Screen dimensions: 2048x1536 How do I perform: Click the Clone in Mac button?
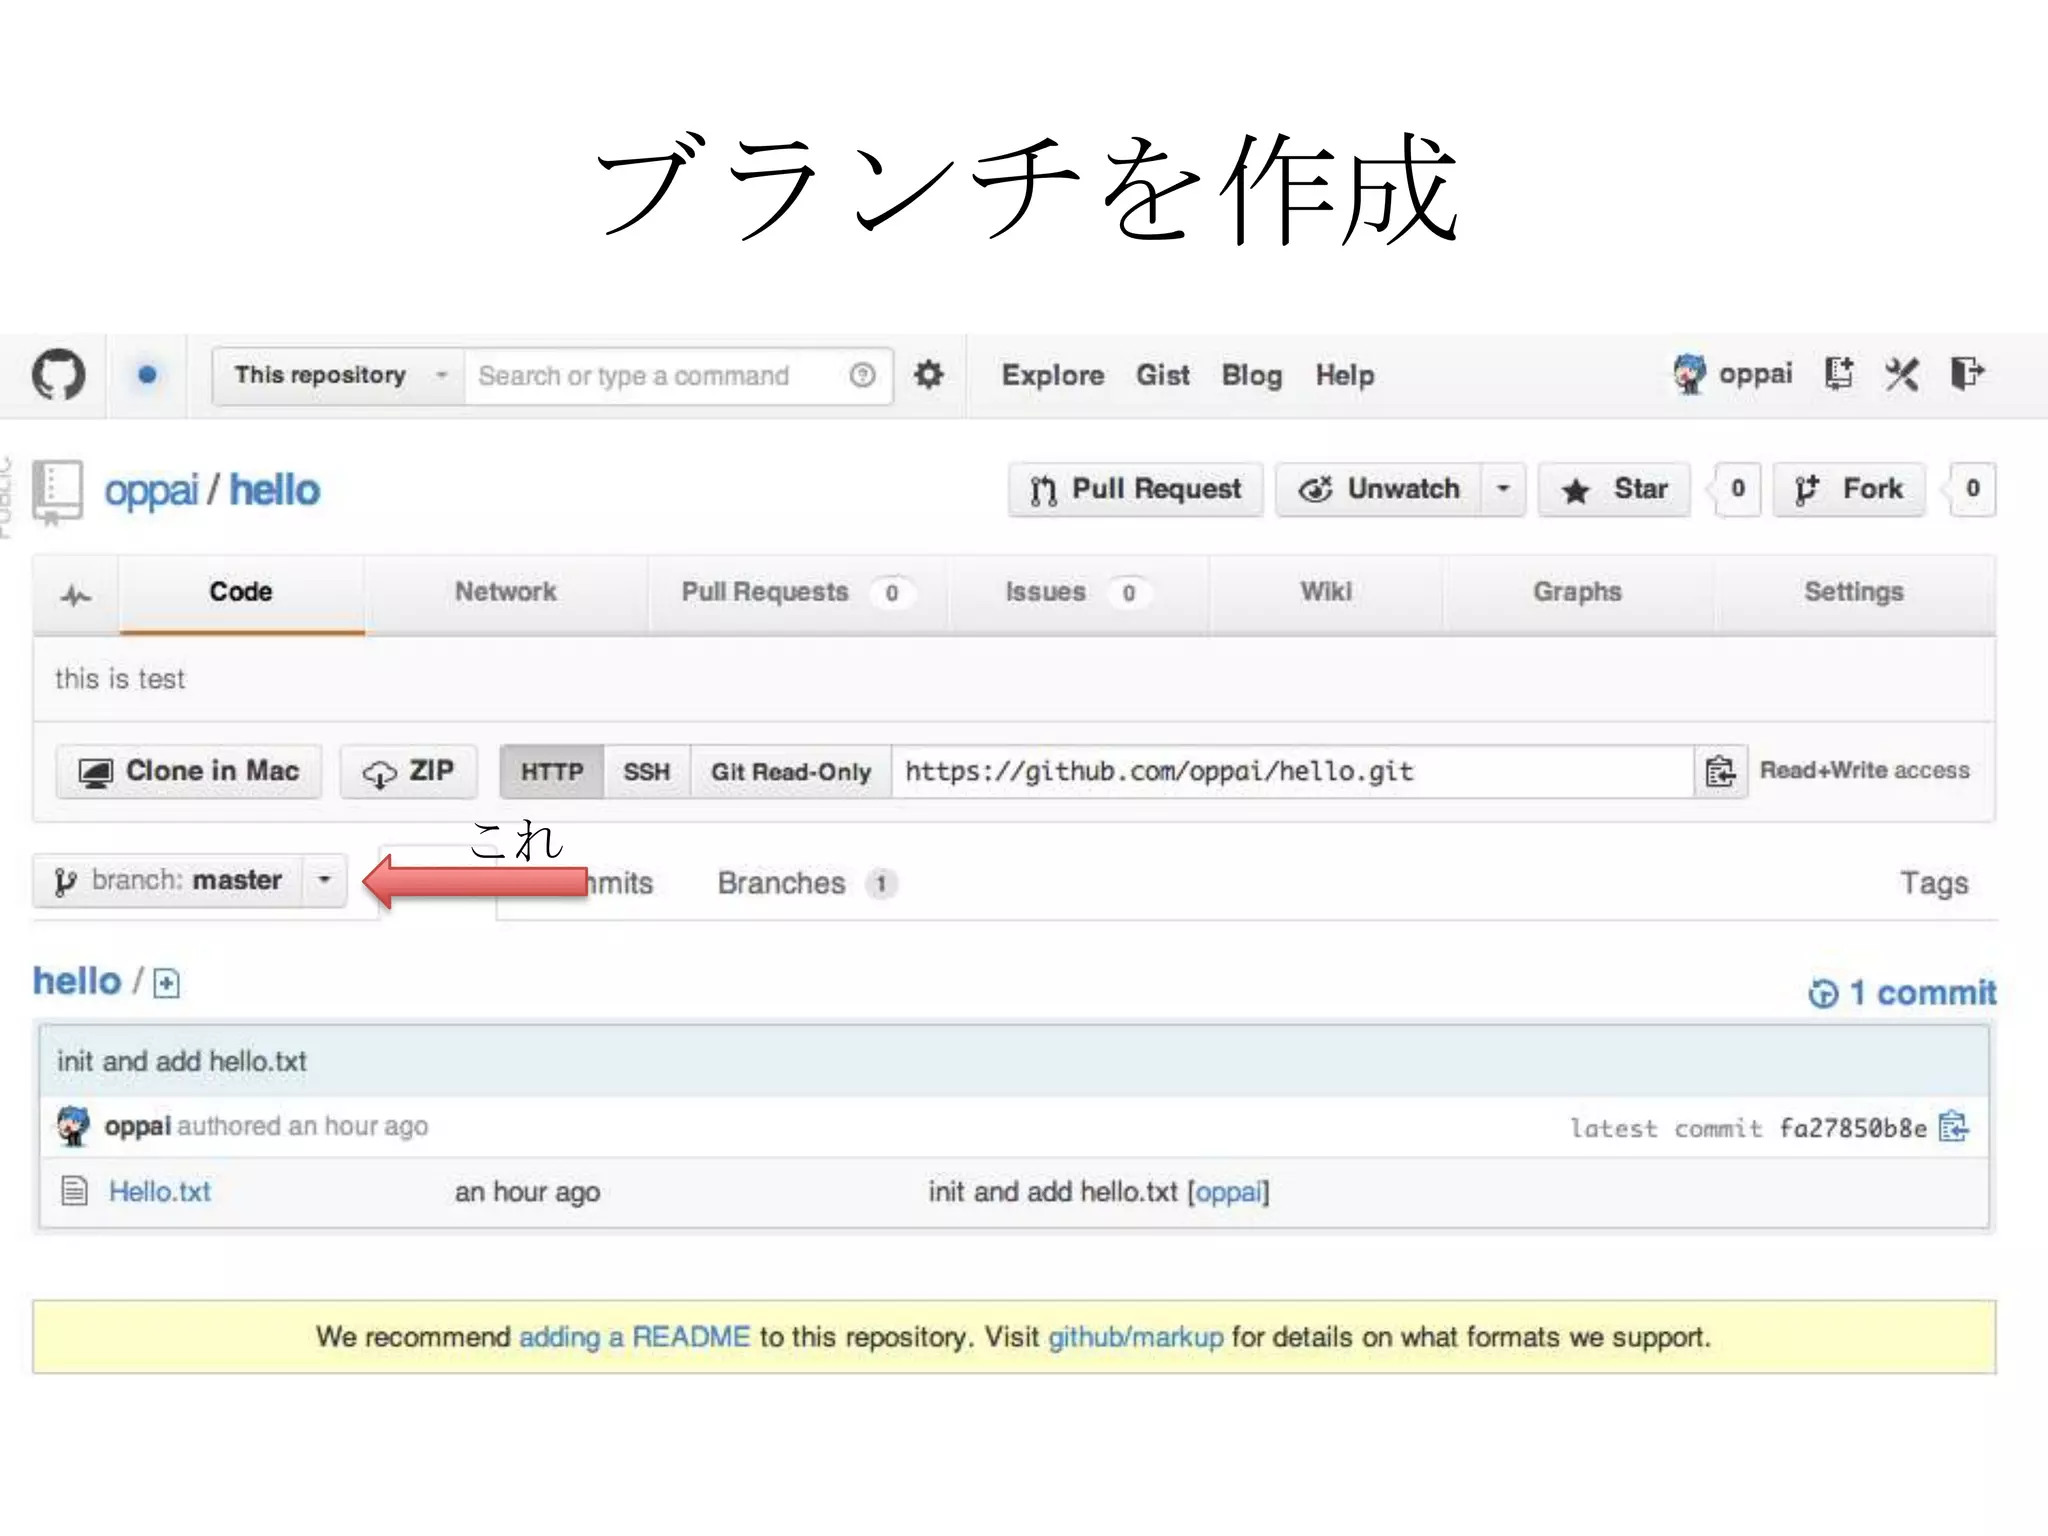pos(189,771)
